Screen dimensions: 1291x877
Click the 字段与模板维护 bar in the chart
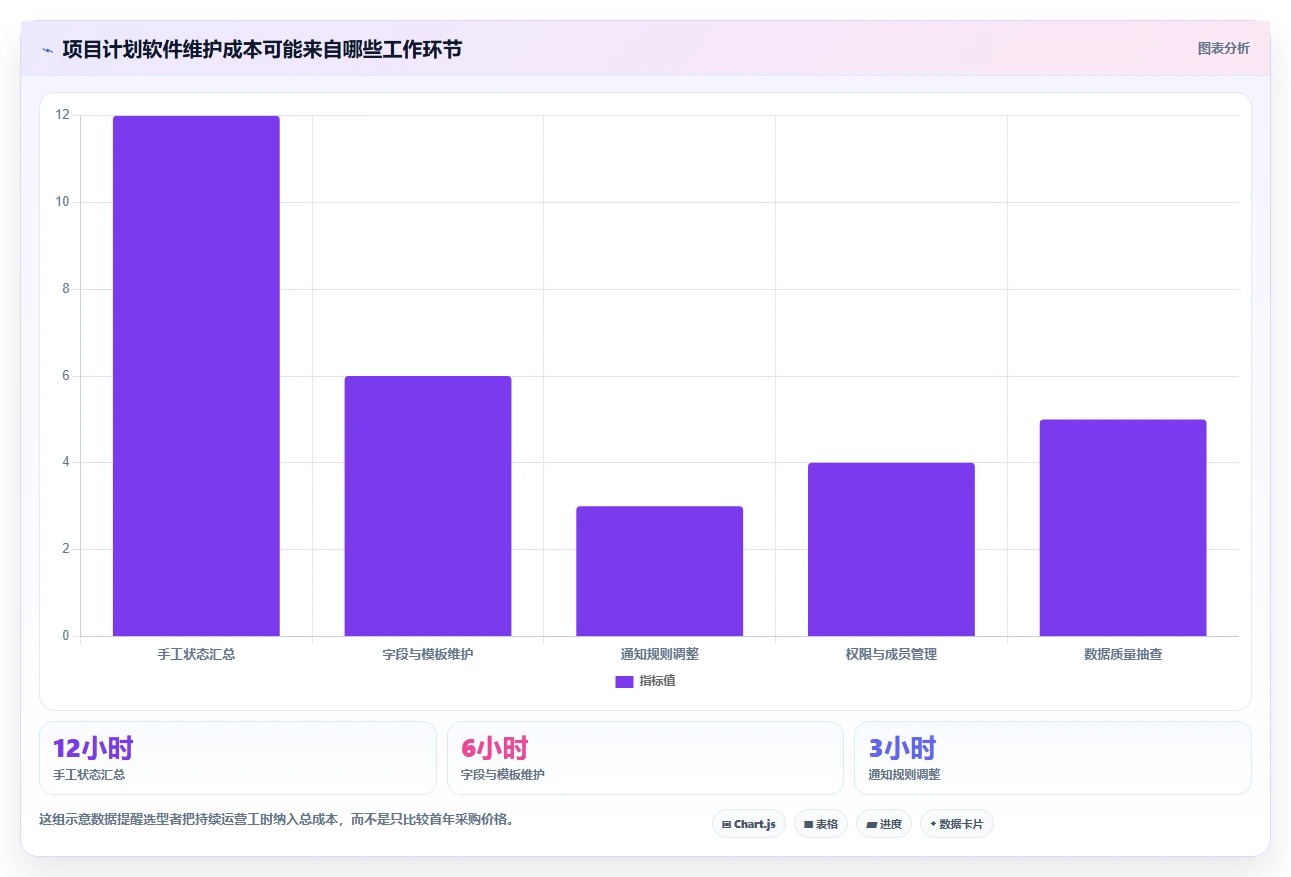(428, 506)
